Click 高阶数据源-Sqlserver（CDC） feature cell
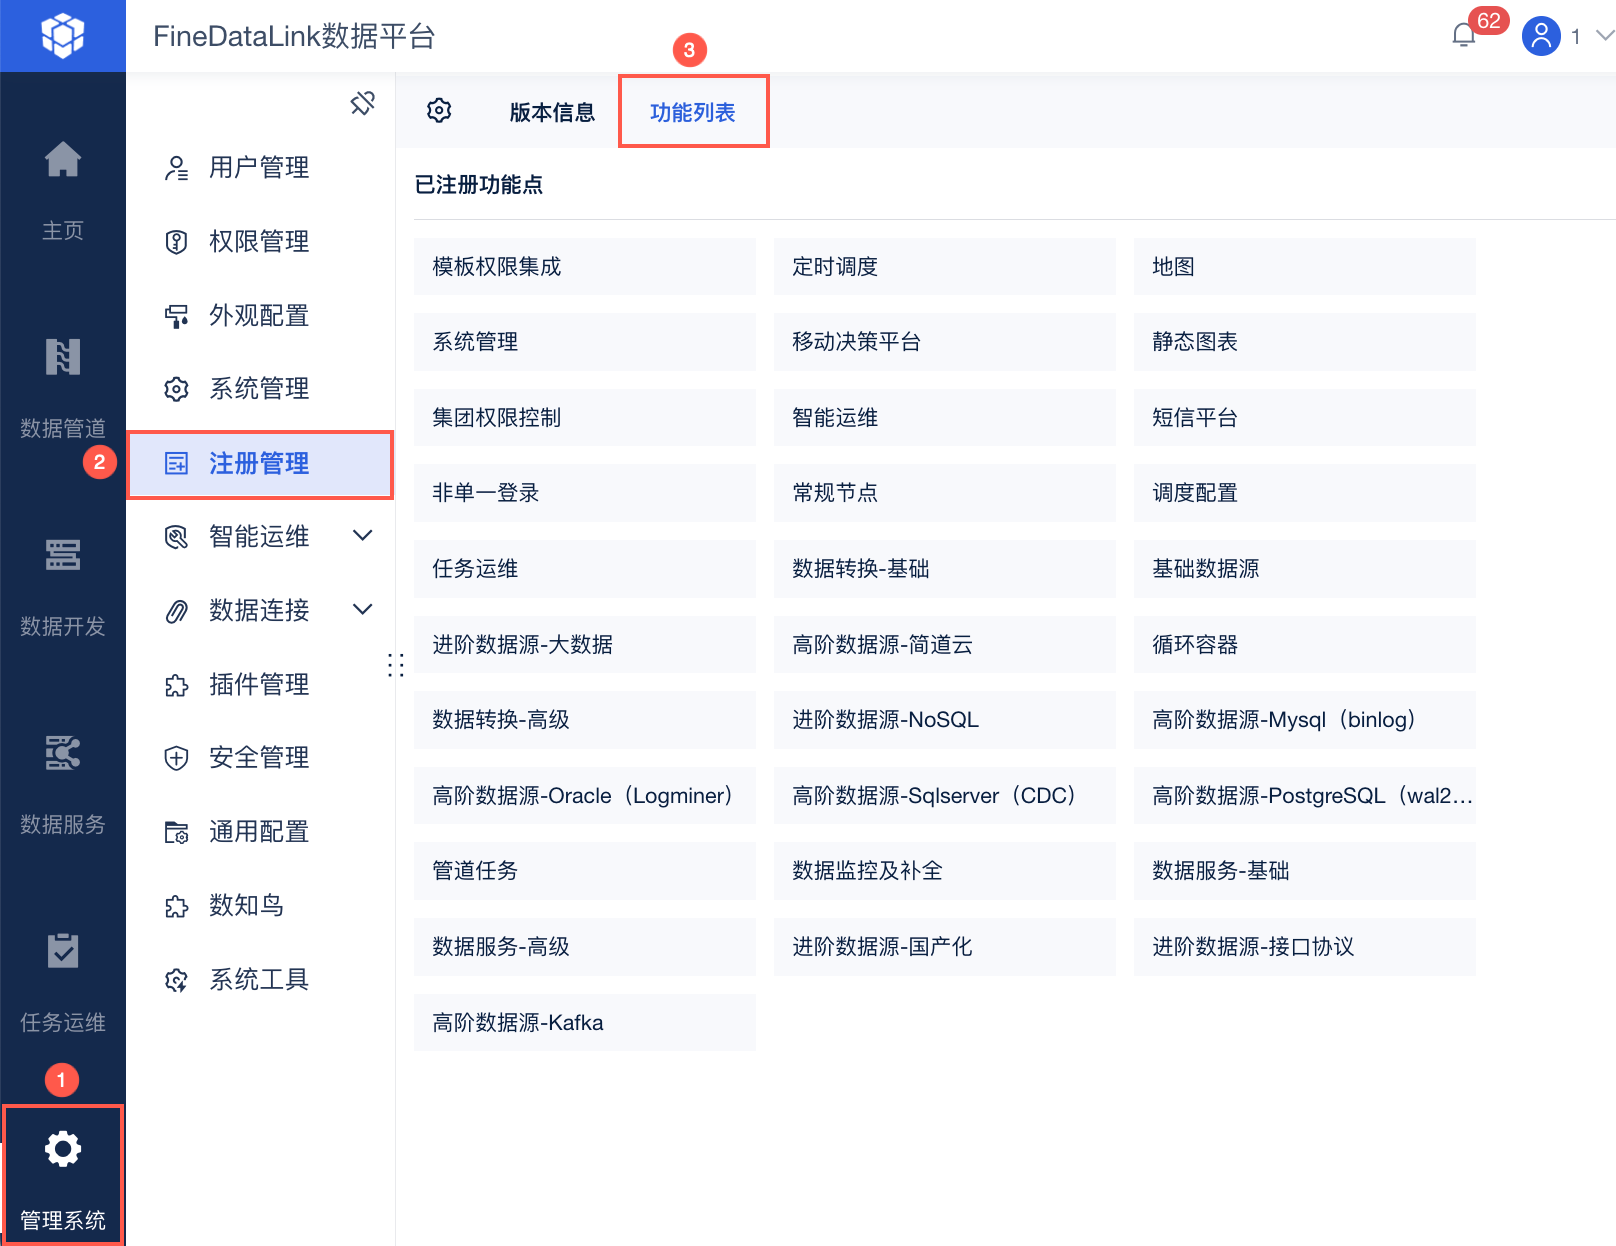 point(945,796)
